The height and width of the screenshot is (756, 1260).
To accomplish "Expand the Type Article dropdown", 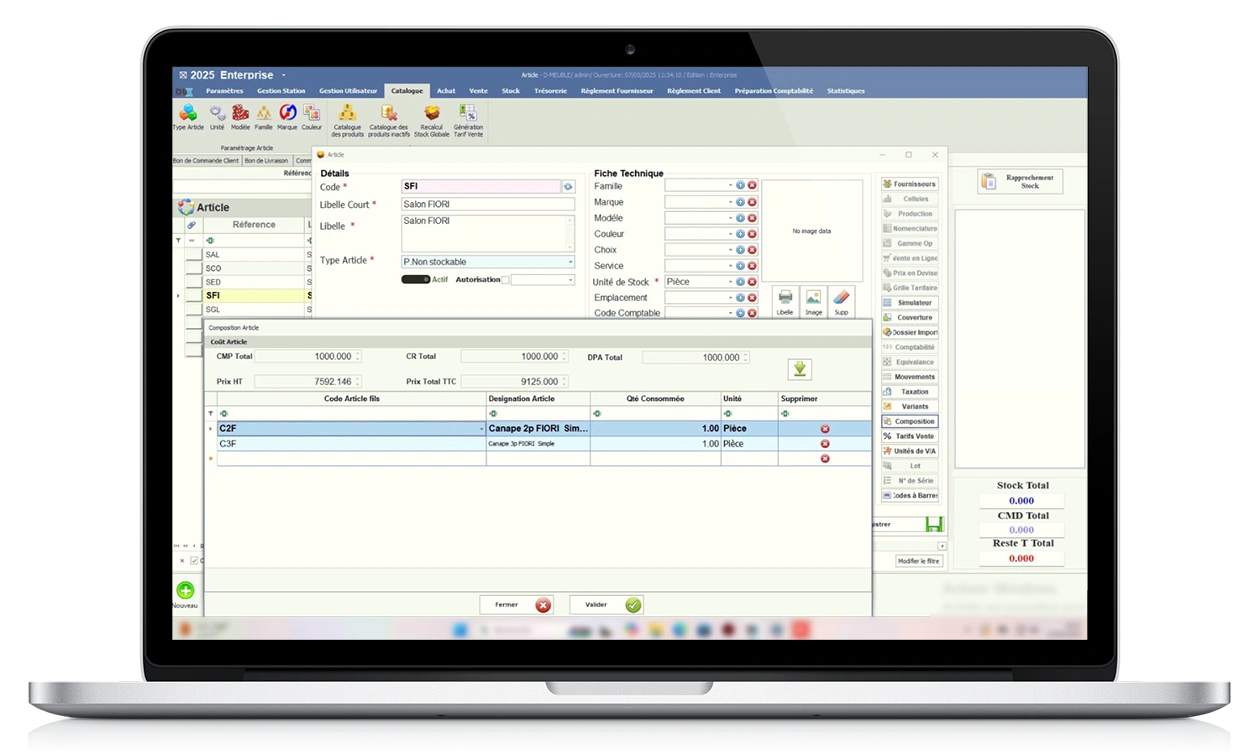I will 571,262.
